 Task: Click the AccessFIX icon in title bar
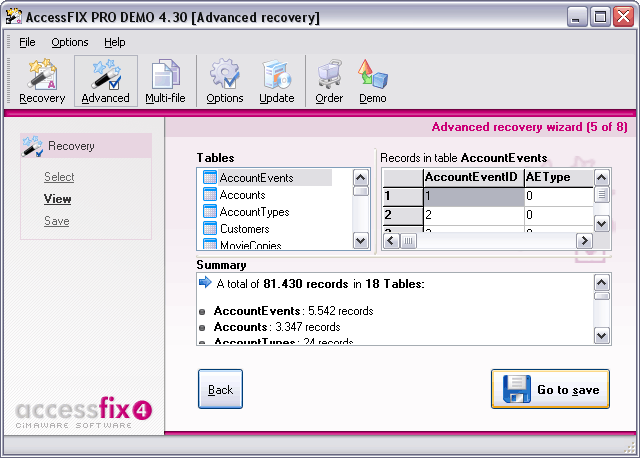[x=13, y=16]
